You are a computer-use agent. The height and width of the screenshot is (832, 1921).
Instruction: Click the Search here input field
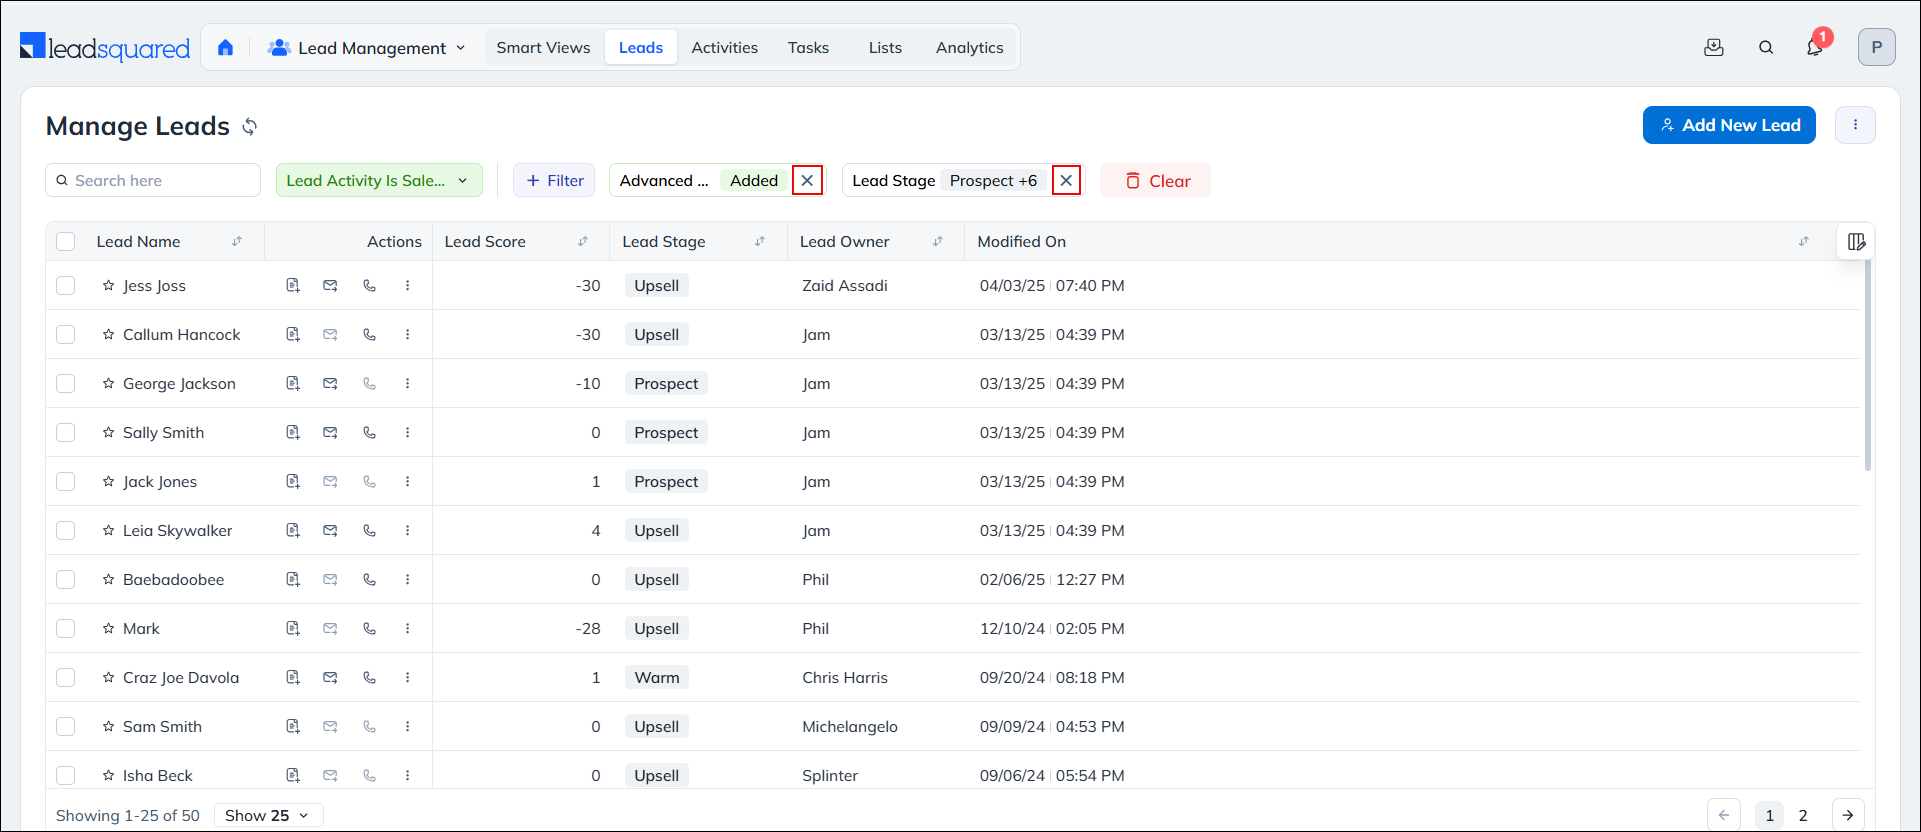tap(160, 181)
